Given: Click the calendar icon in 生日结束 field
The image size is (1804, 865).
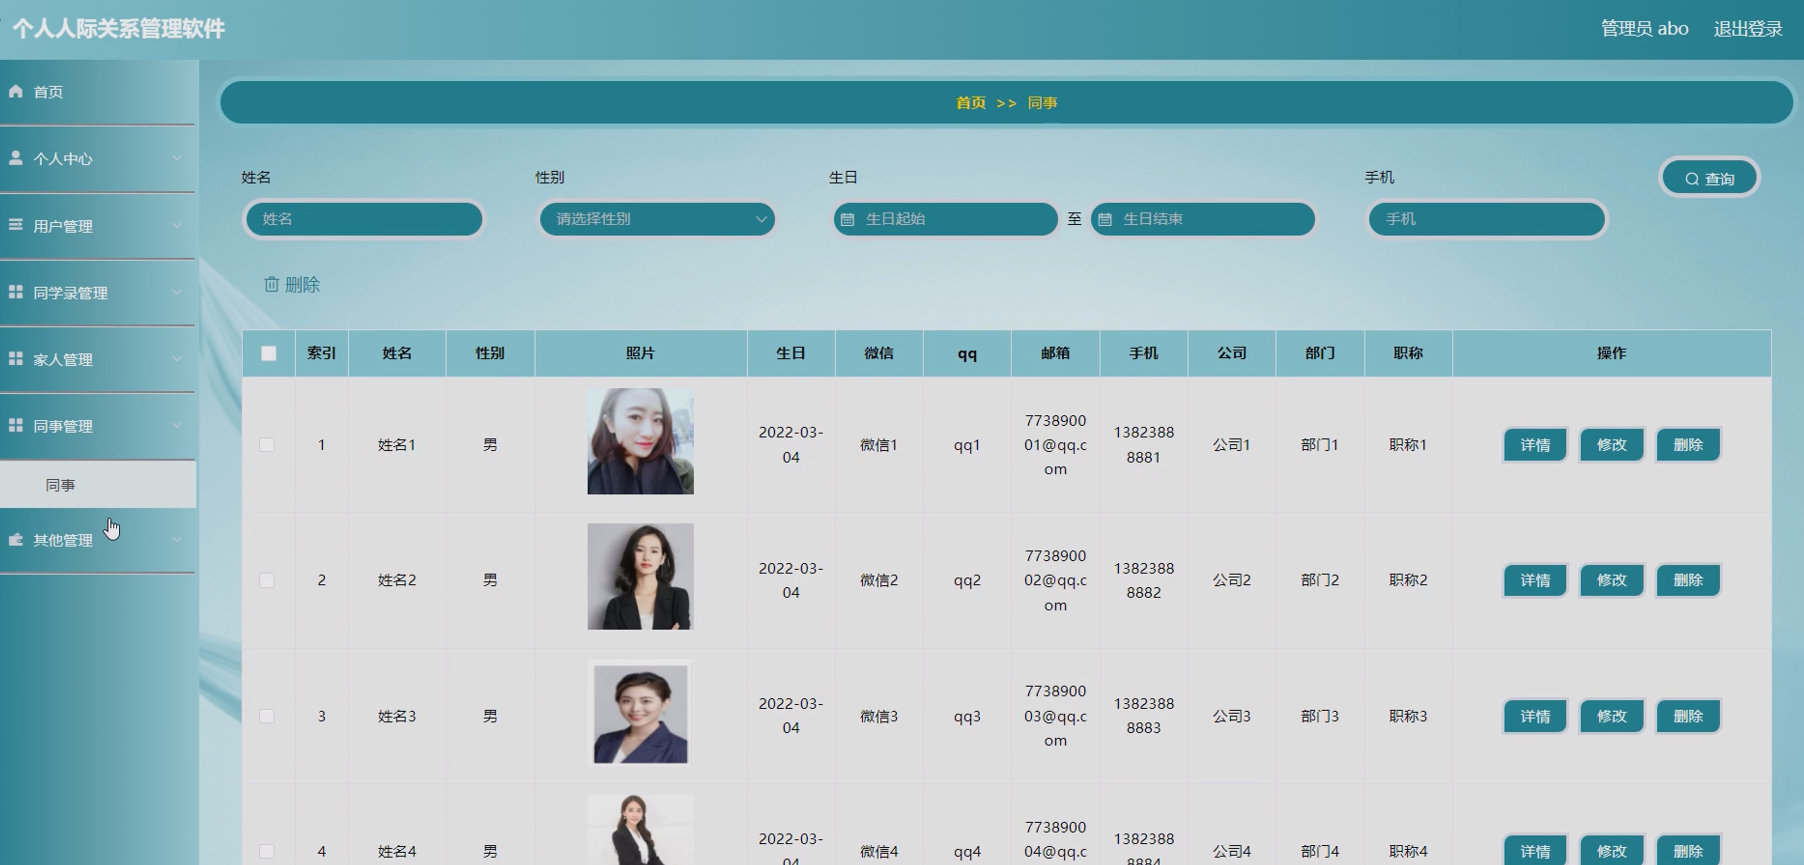Looking at the screenshot, I should (1105, 219).
